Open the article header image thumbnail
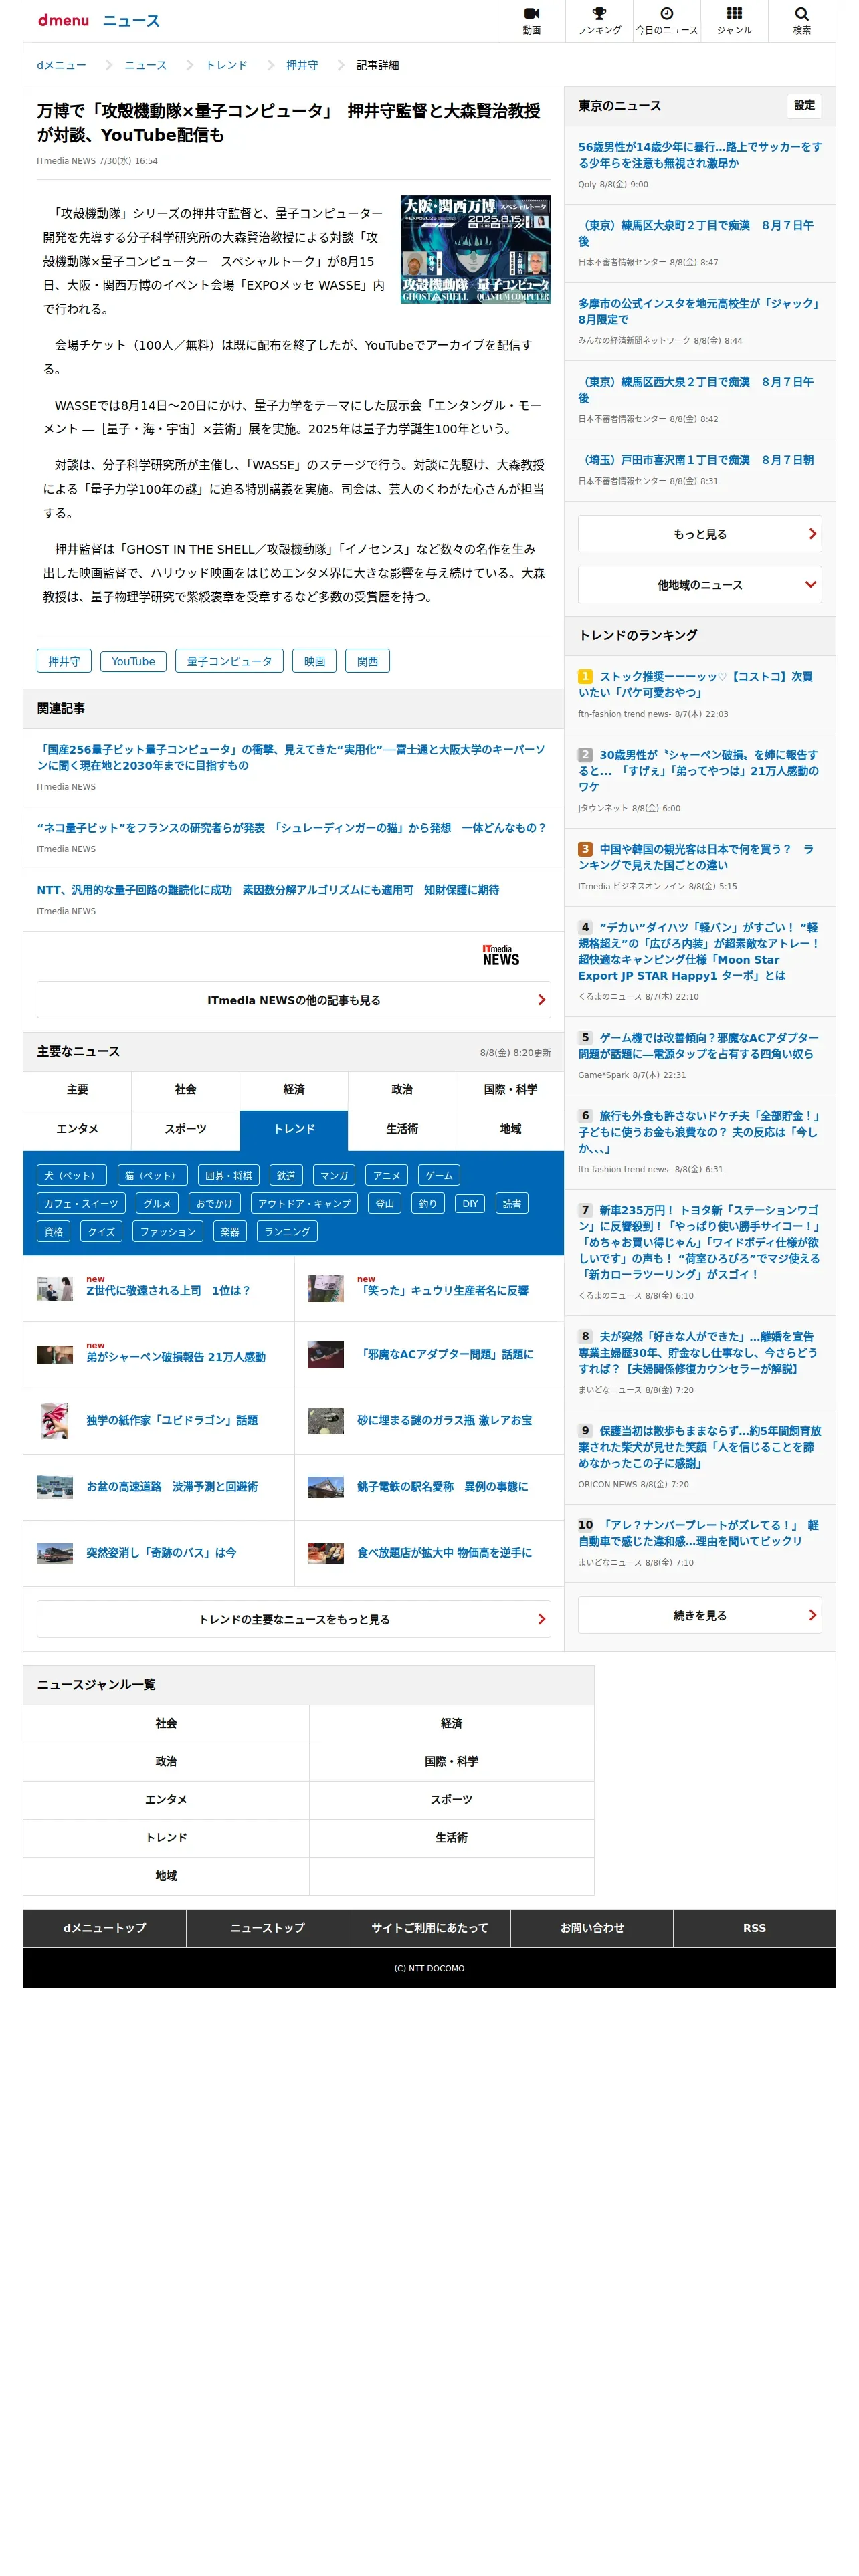 coord(475,249)
